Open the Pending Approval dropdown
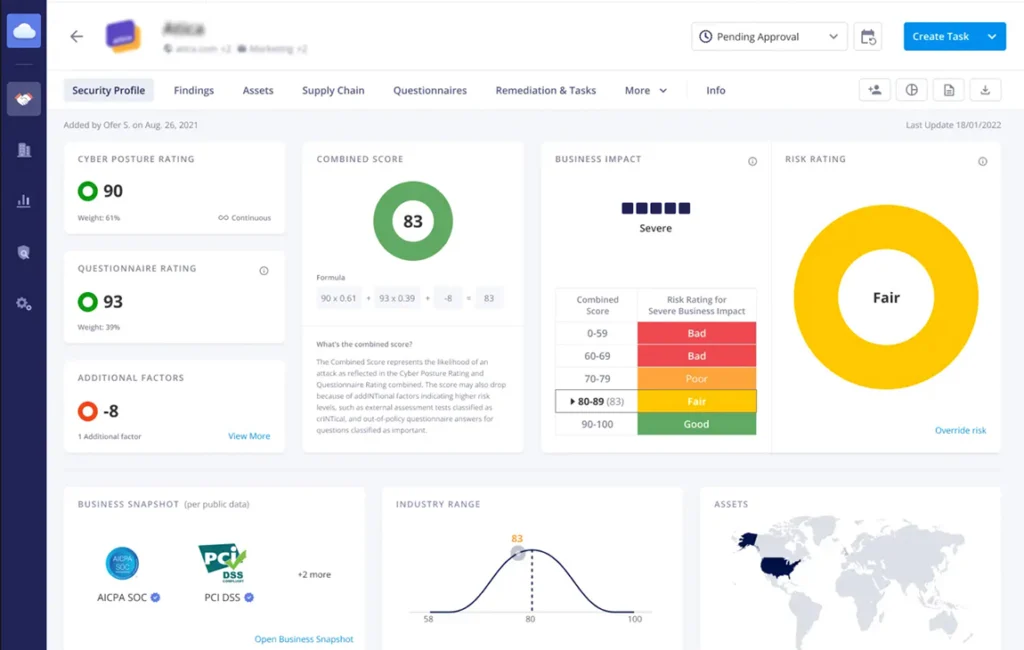 pyautogui.click(x=768, y=36)
